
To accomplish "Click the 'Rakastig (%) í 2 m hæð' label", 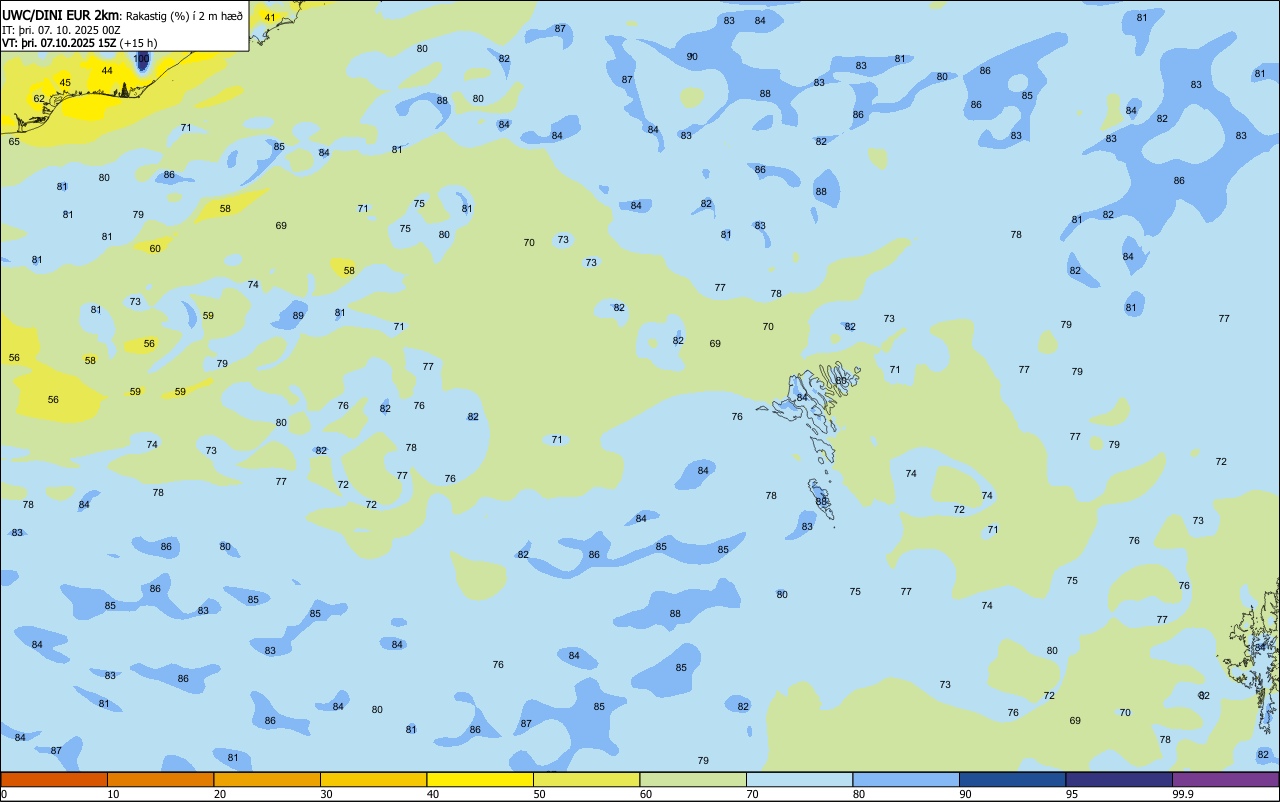I will tap(184, 16).
